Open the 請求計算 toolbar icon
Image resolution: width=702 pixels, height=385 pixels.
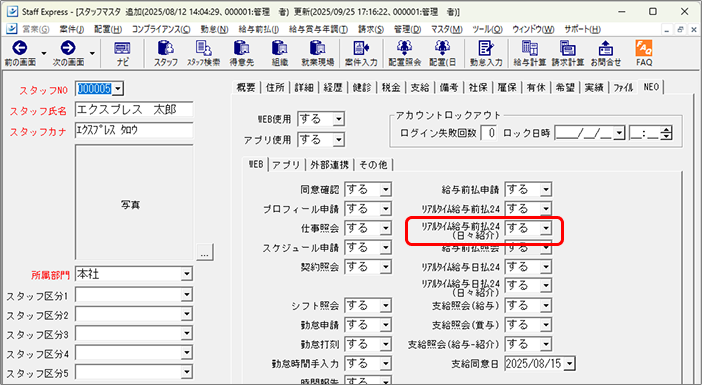pyautogui.click(x=568, y=53)
